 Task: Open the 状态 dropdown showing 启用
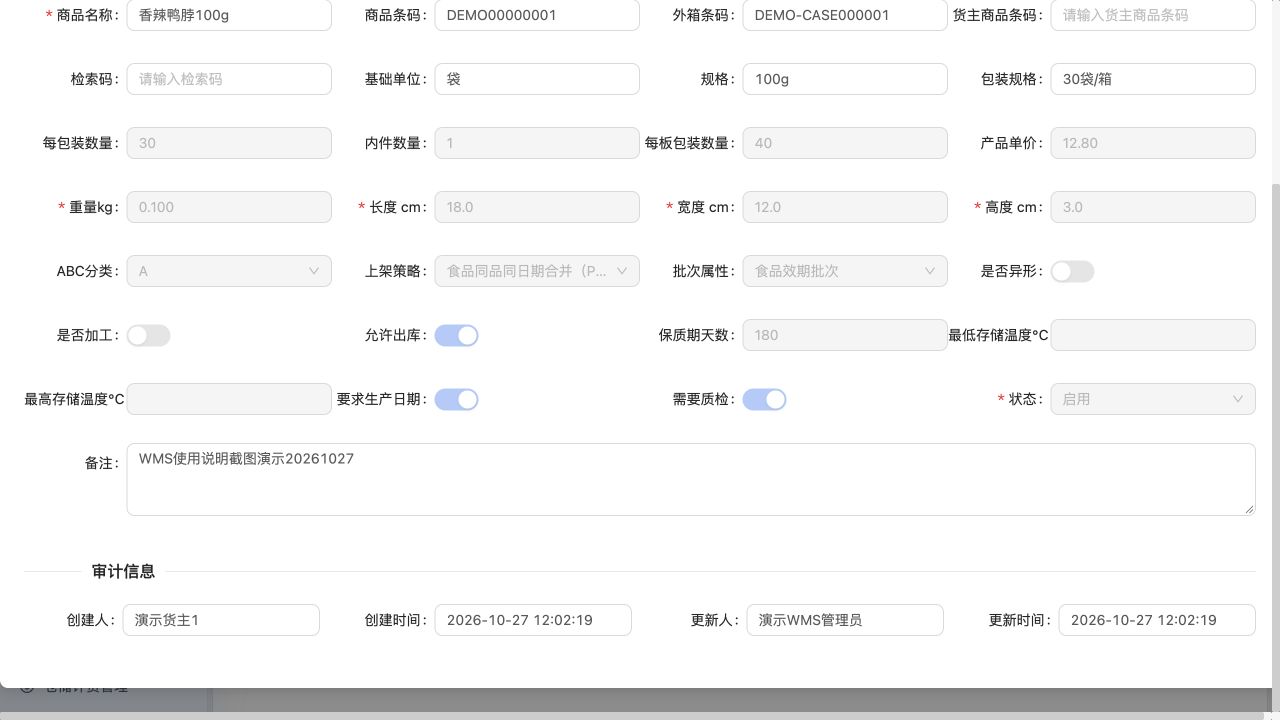pyautogui.click(x=1153, y=399)
